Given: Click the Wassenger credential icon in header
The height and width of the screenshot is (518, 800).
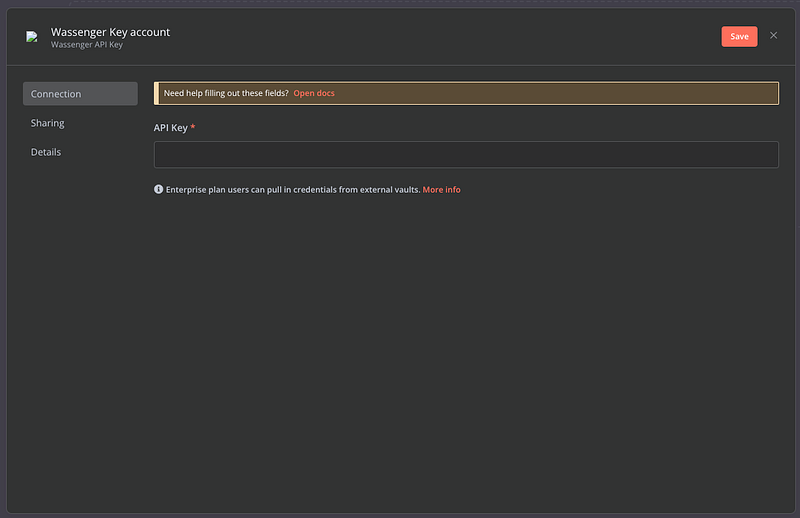Looking at the screenshot, I should pos(32,37).
